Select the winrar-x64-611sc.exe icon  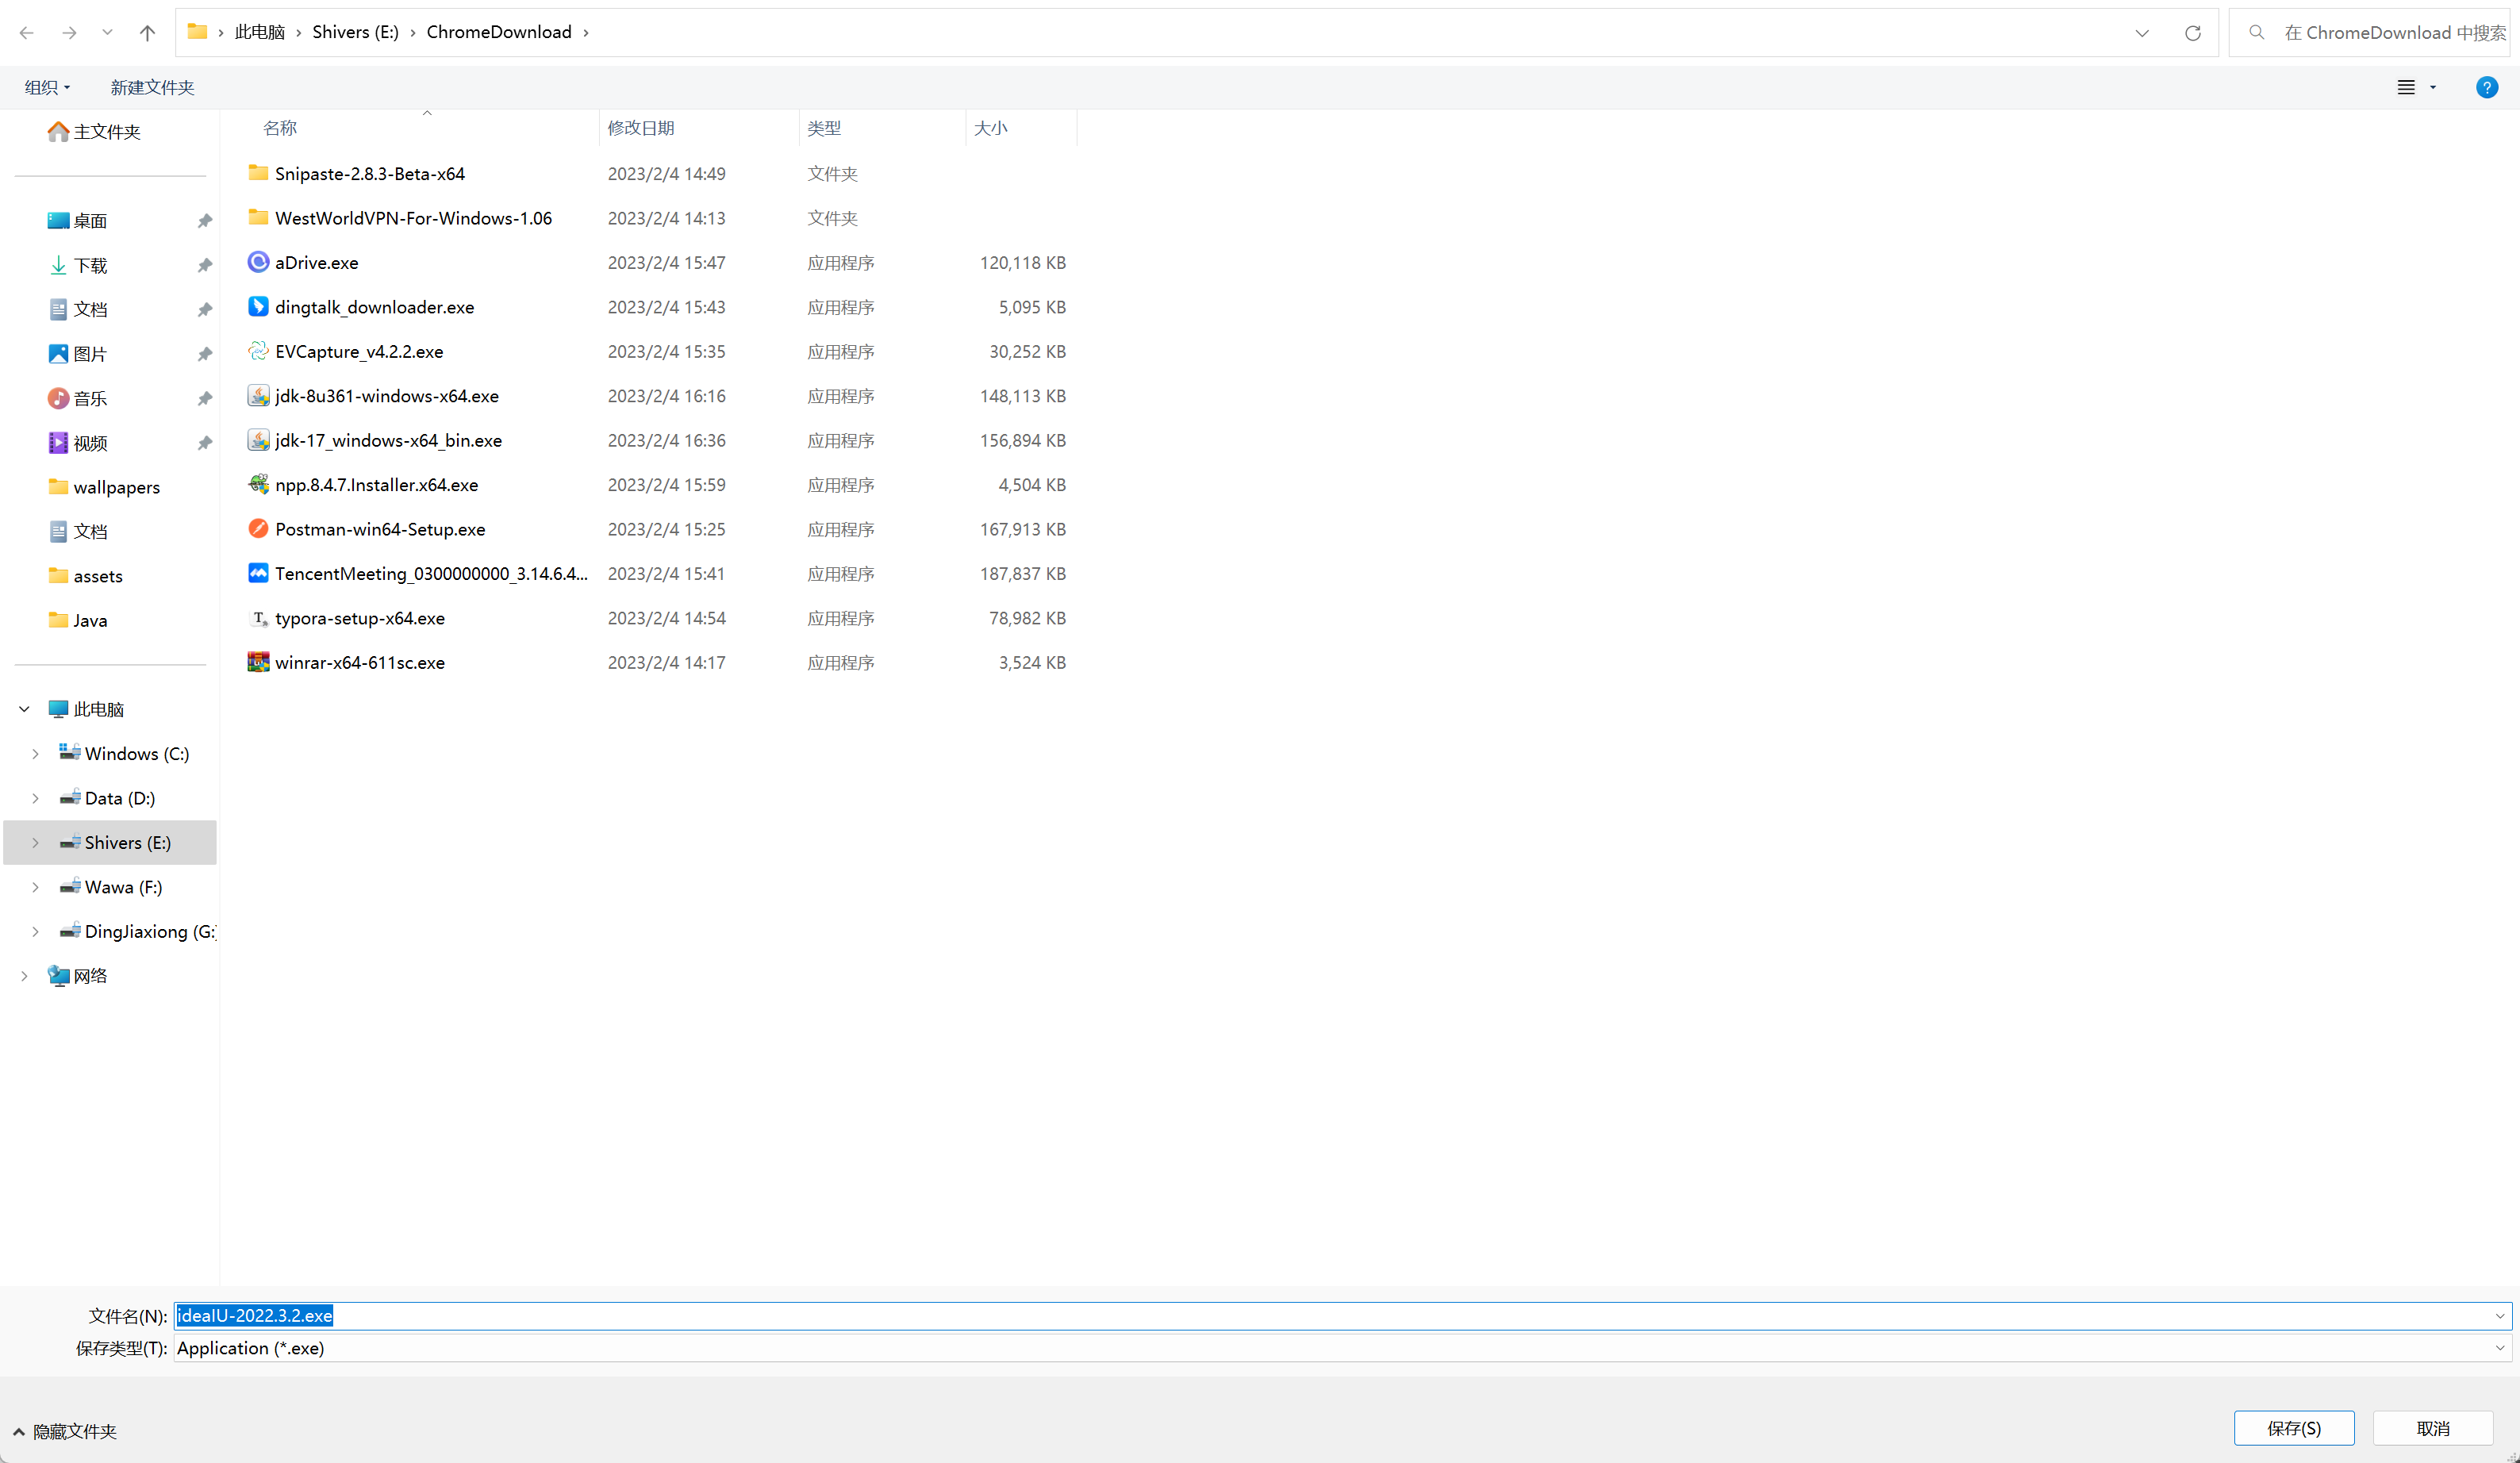(x=258, y=662)
